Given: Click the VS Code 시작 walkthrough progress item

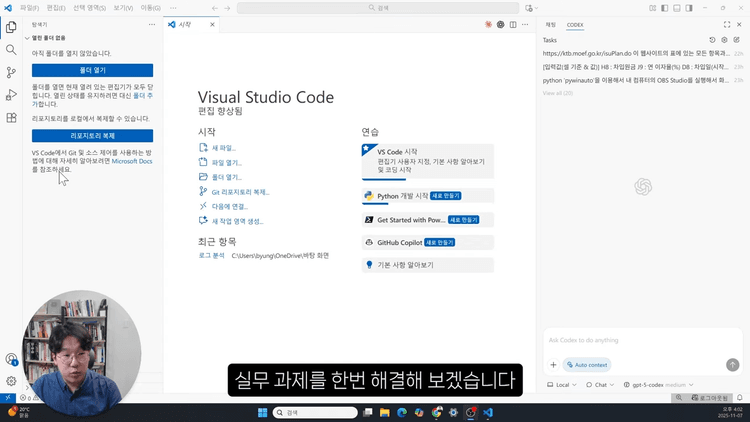Looking at the screenshot, I should coord(428,160).
